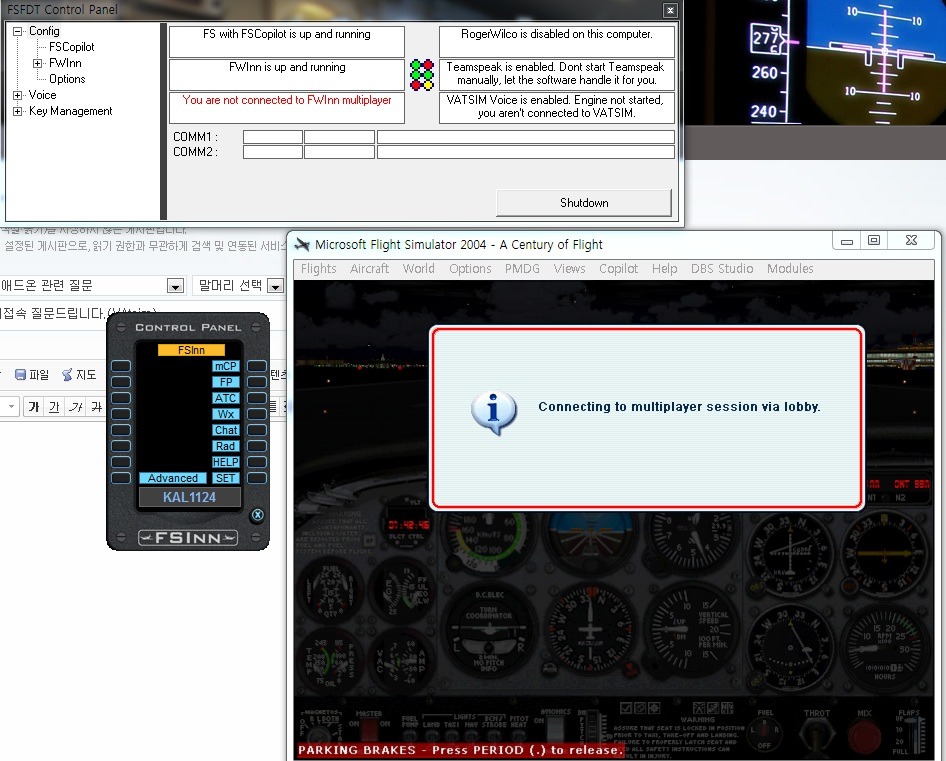Click the FSInn HELP button
946x761 pixels.
[x=226, y=462]
